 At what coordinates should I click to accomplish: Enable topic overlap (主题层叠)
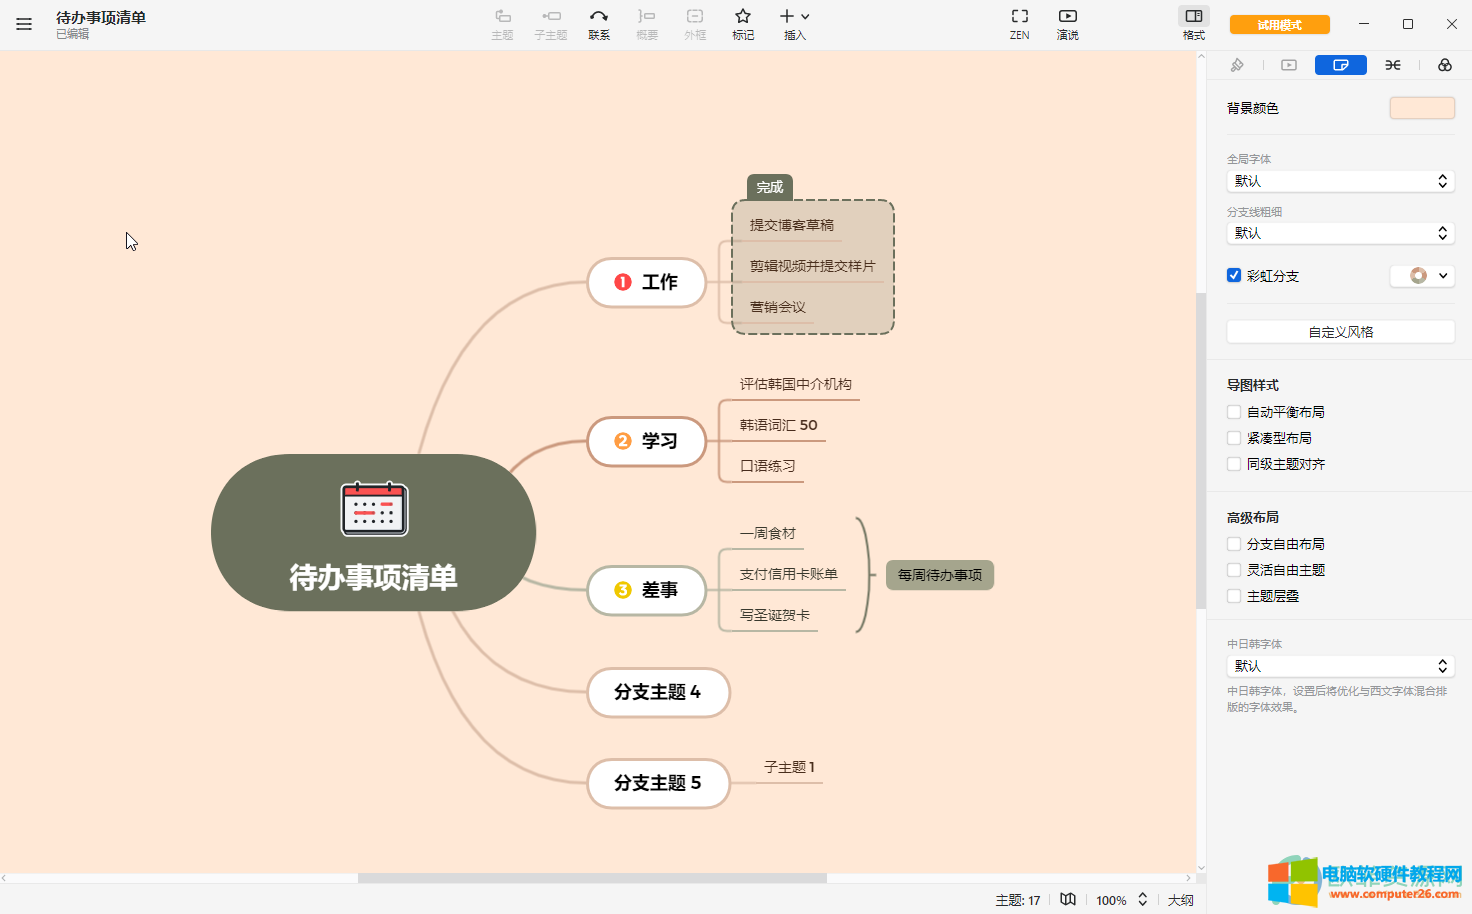pyautogui.click(x=1234, y=596)
